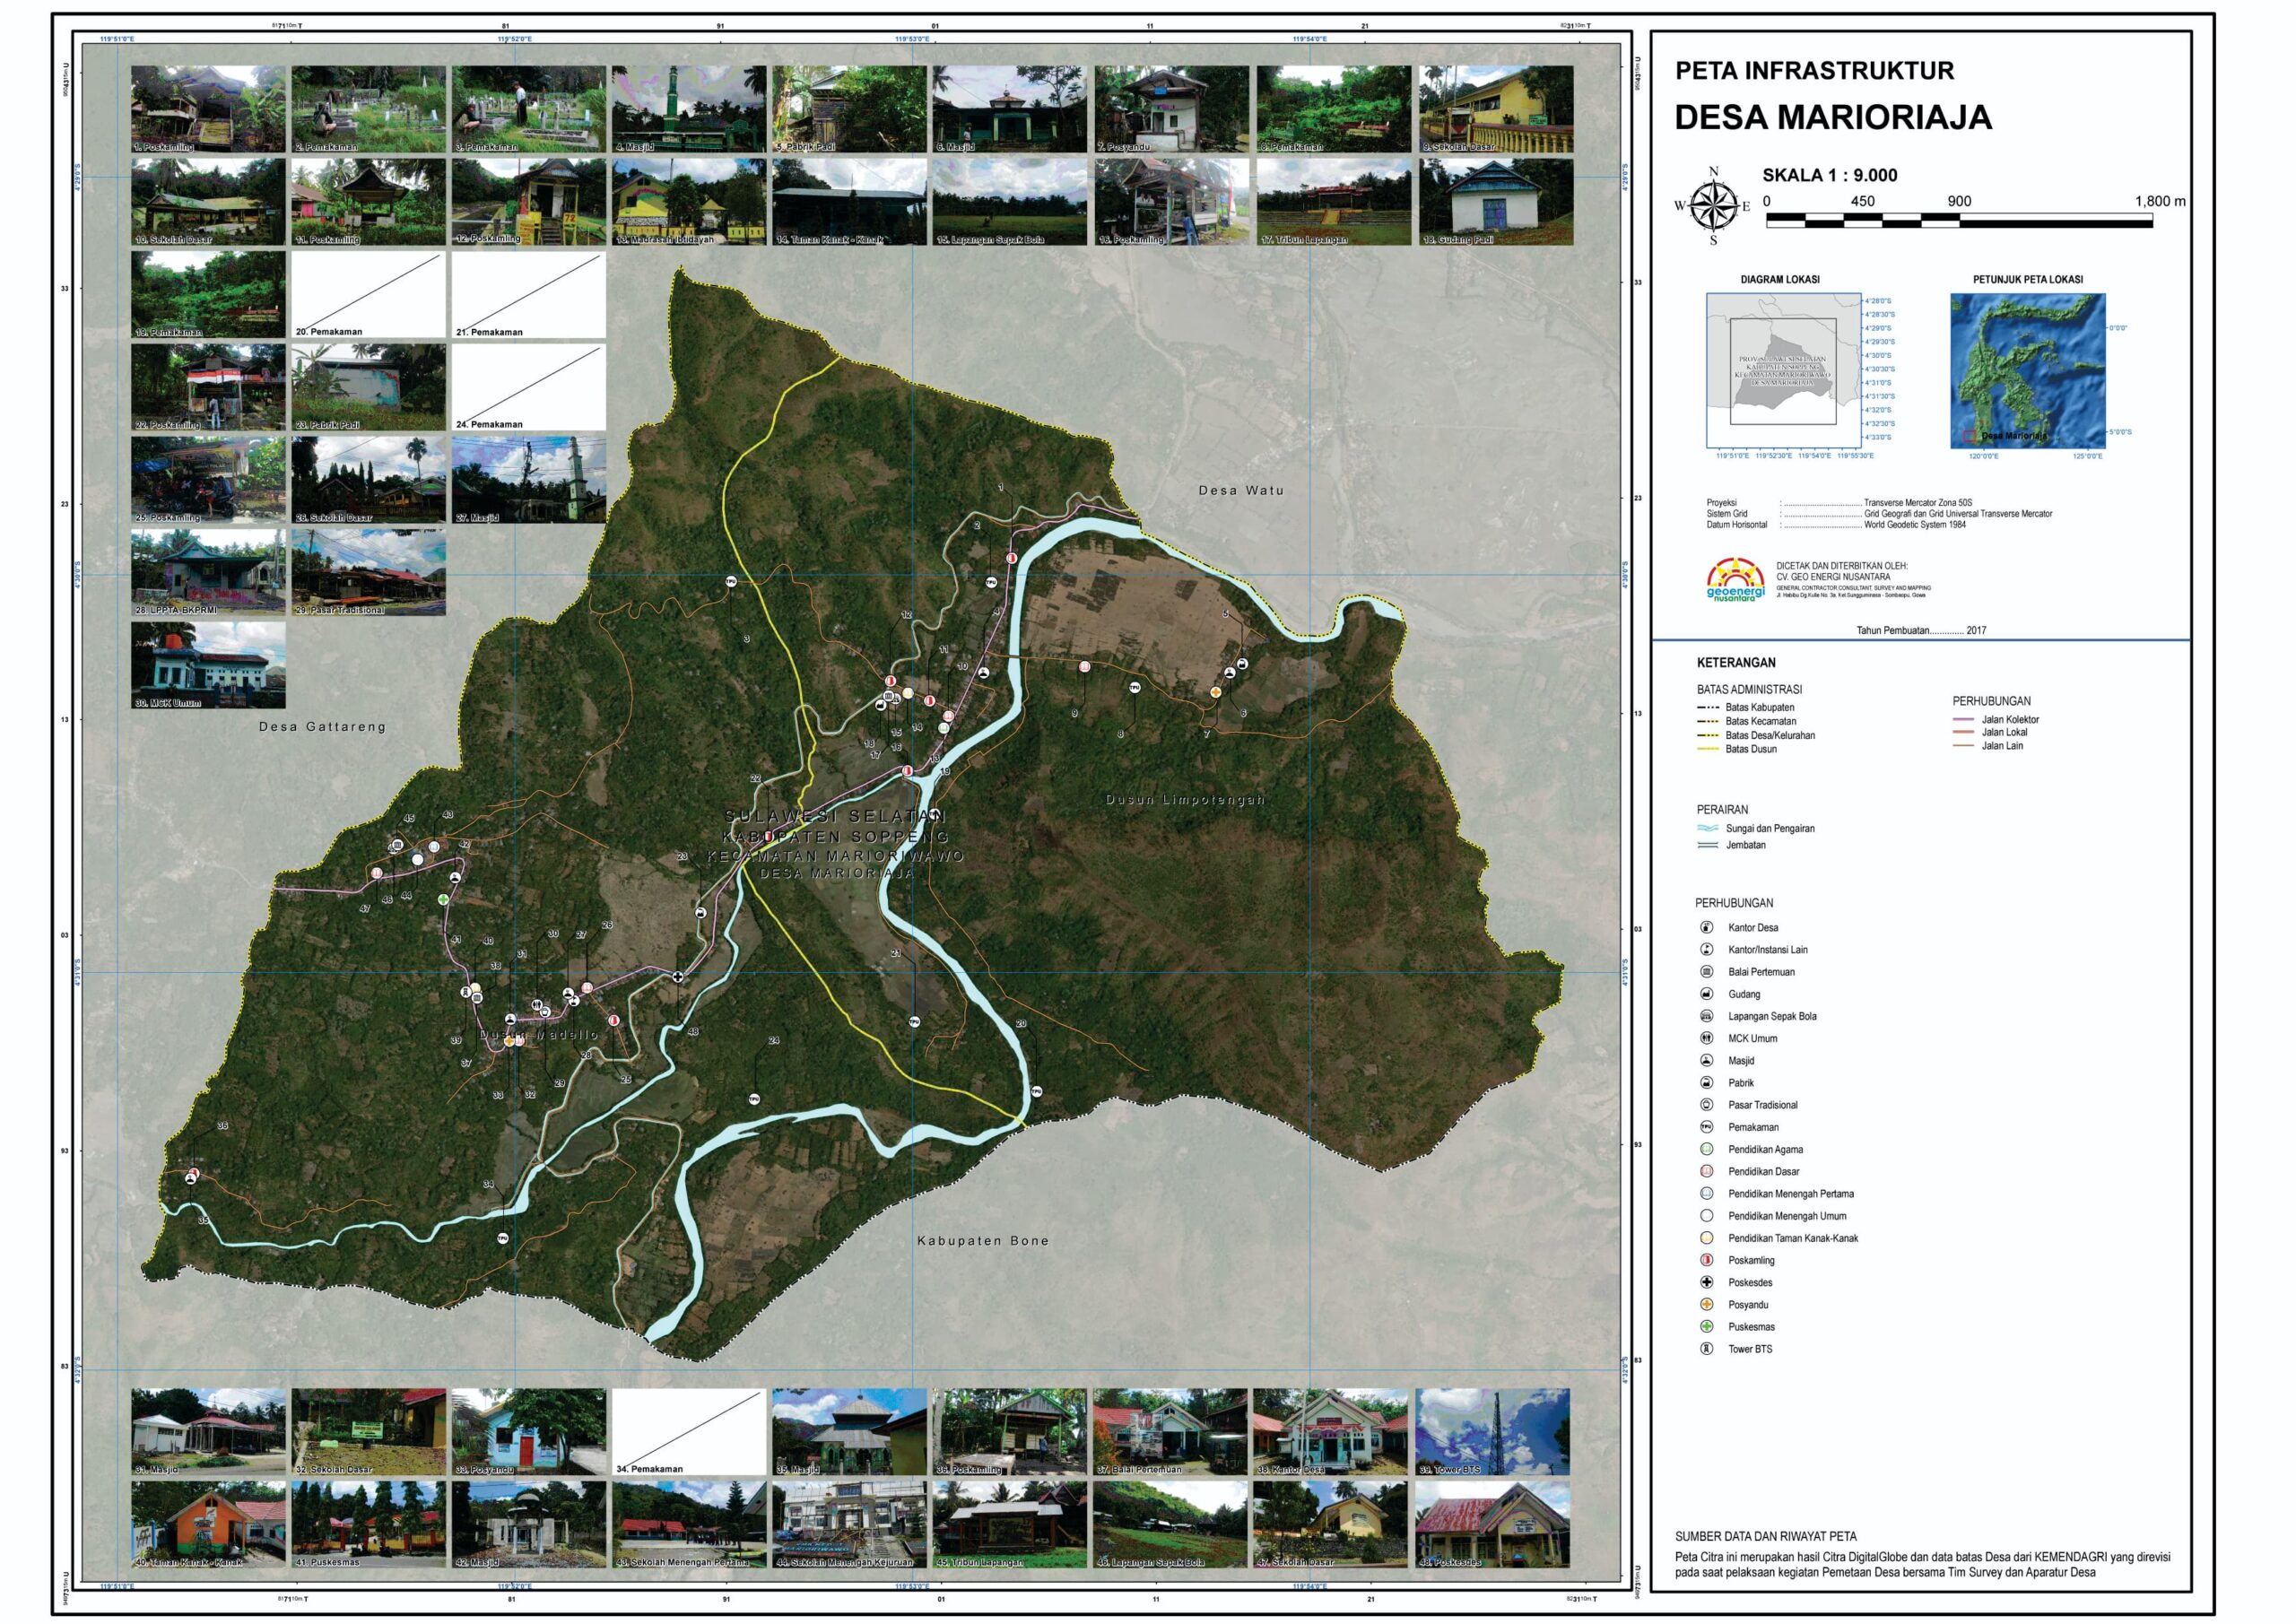The width and height of the screenshot is (2296, 1624).
Task: Click the Kantor Desa legend icon
Action: pos(1707,927)
